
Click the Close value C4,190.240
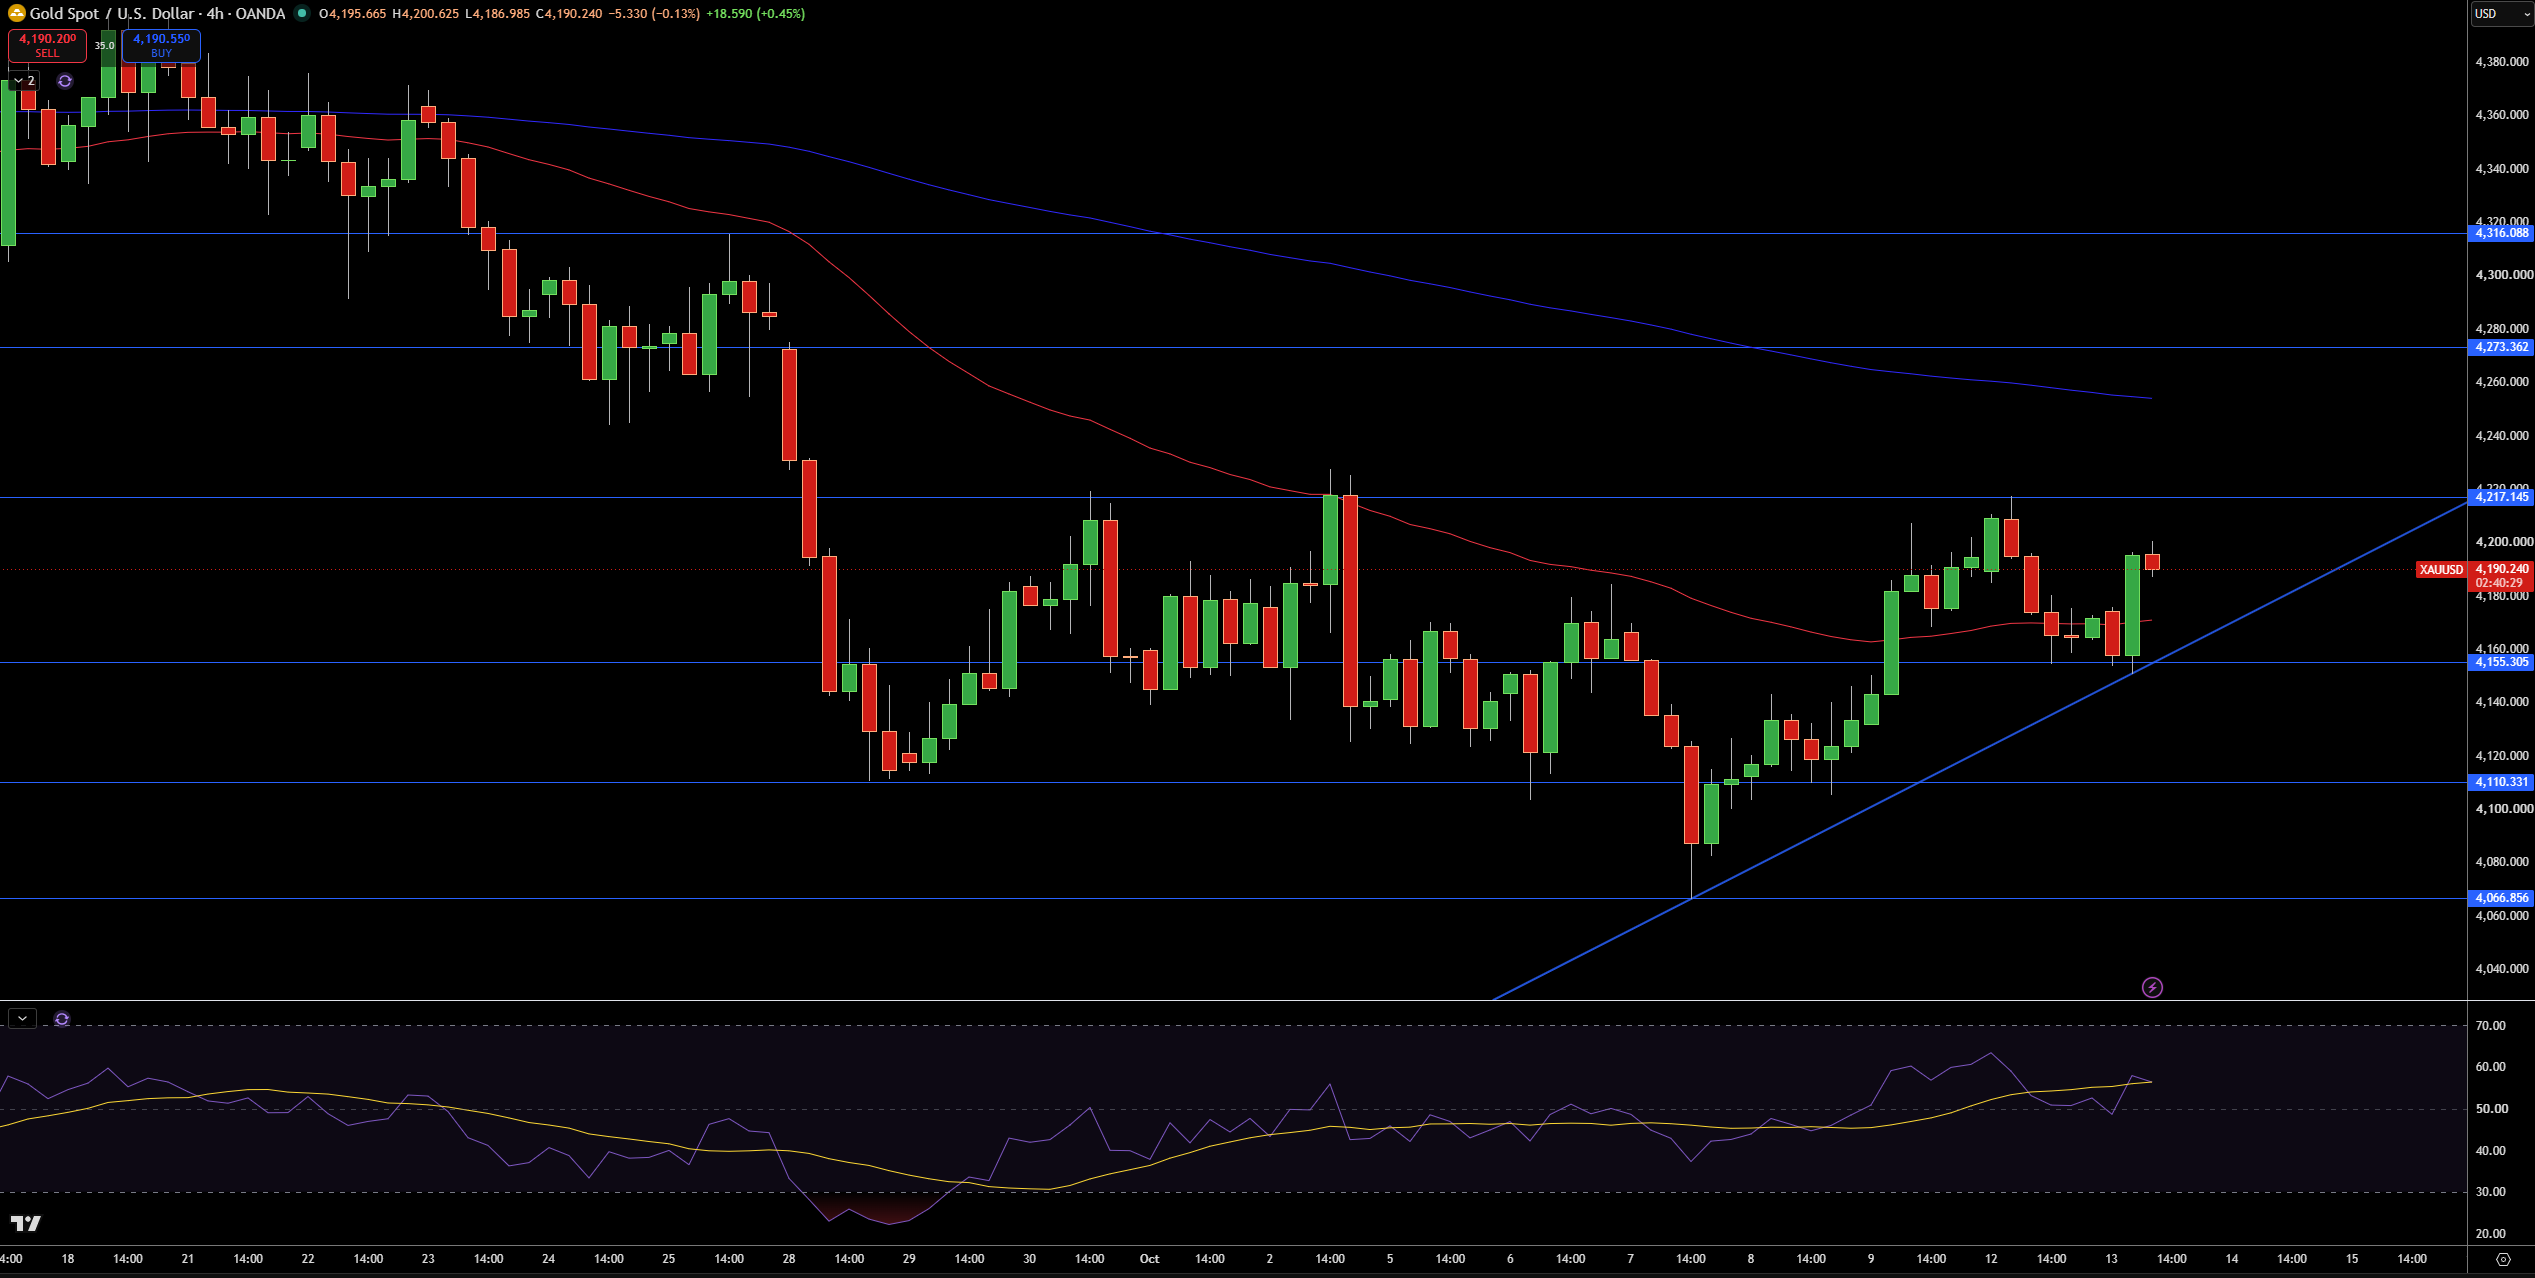click(569, 14)
